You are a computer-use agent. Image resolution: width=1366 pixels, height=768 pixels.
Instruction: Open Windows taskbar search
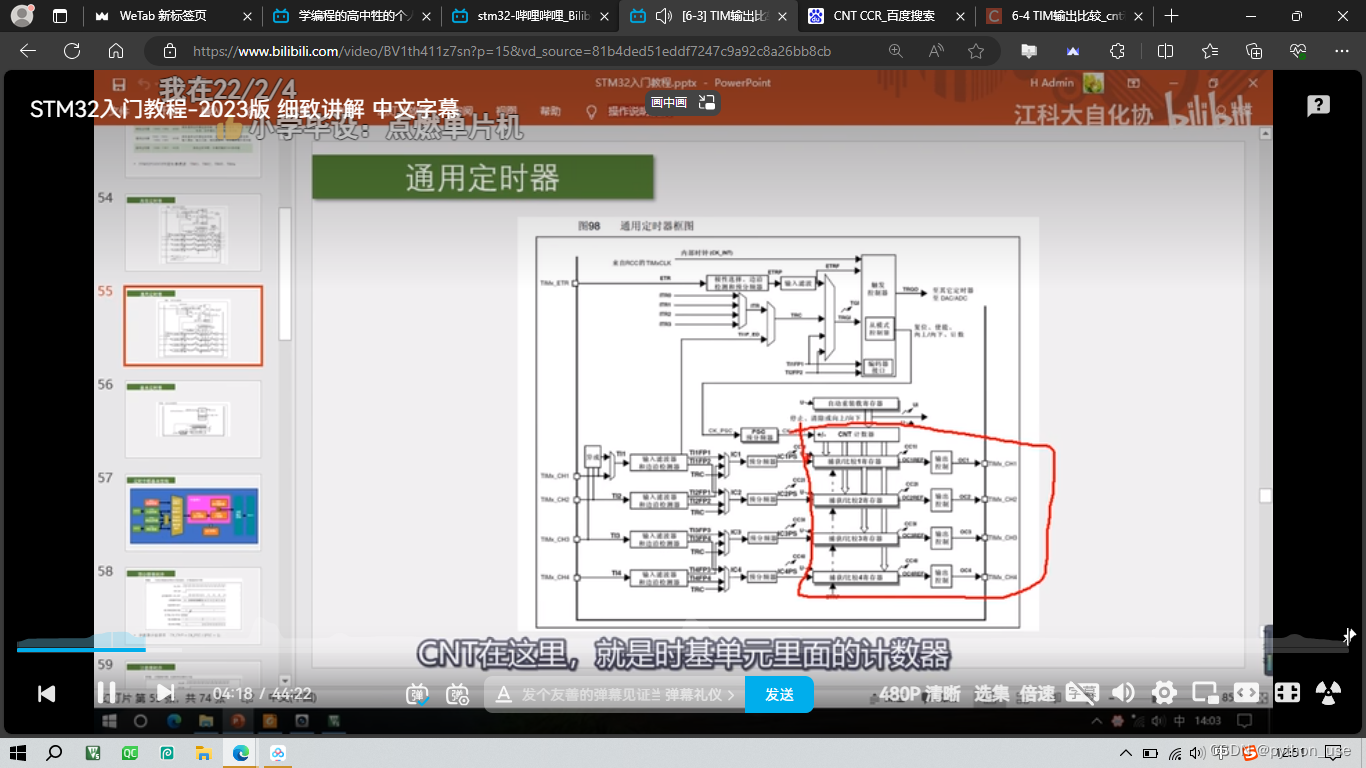point(55,753)
